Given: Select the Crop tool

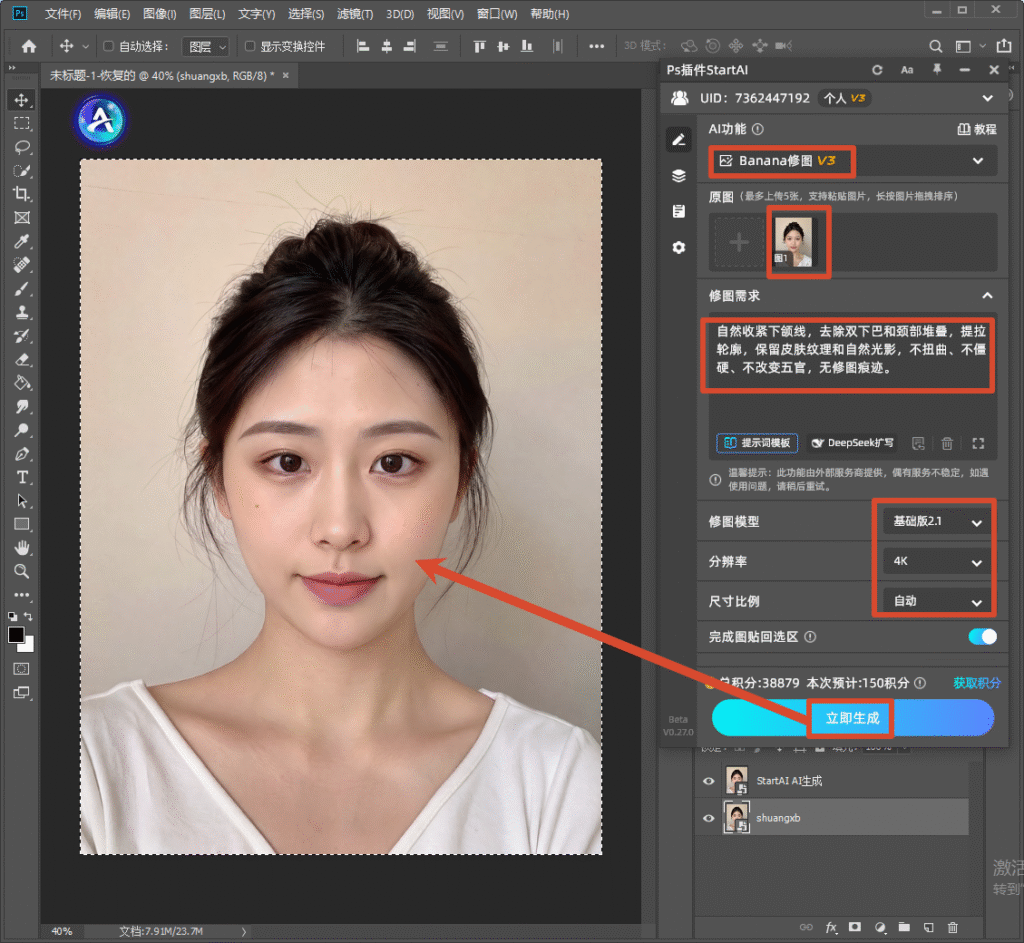Looking at the screenshot, I should pyautogui.click(x=22, y=194).
